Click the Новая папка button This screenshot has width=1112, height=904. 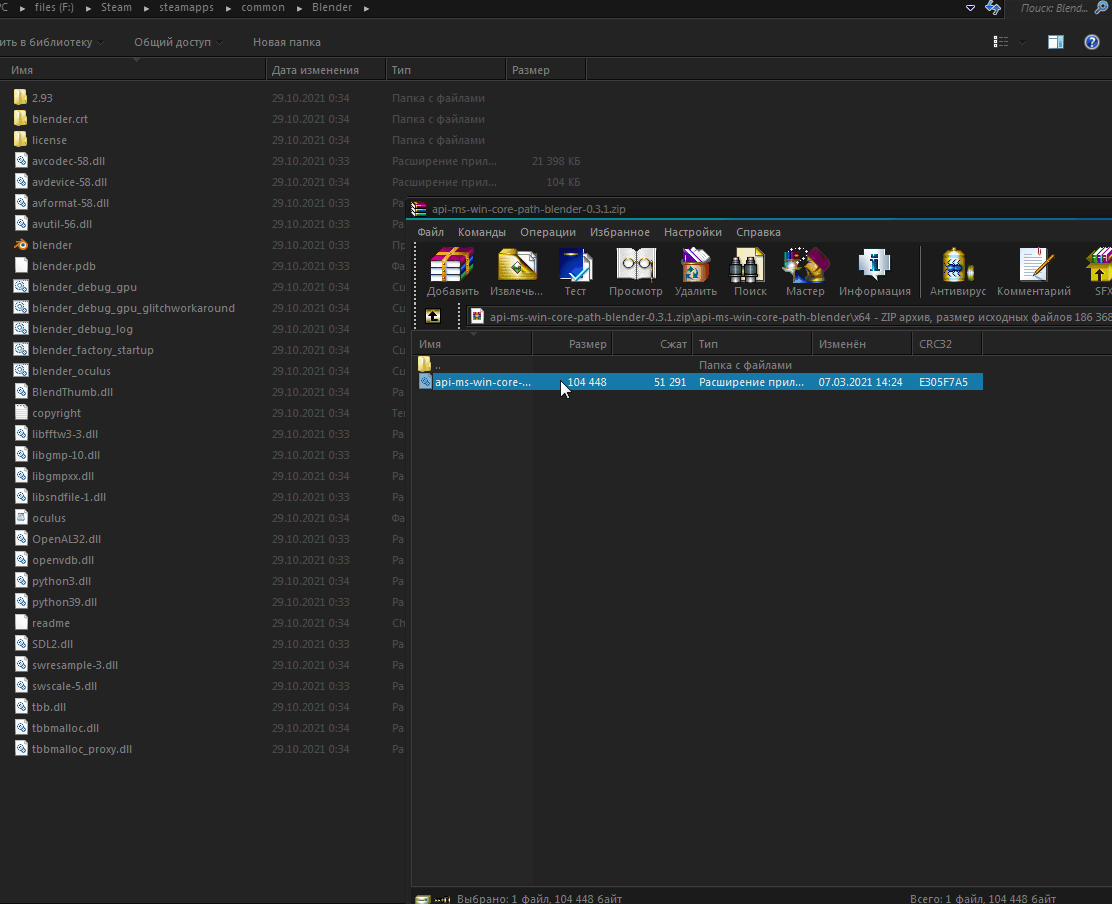289,42
